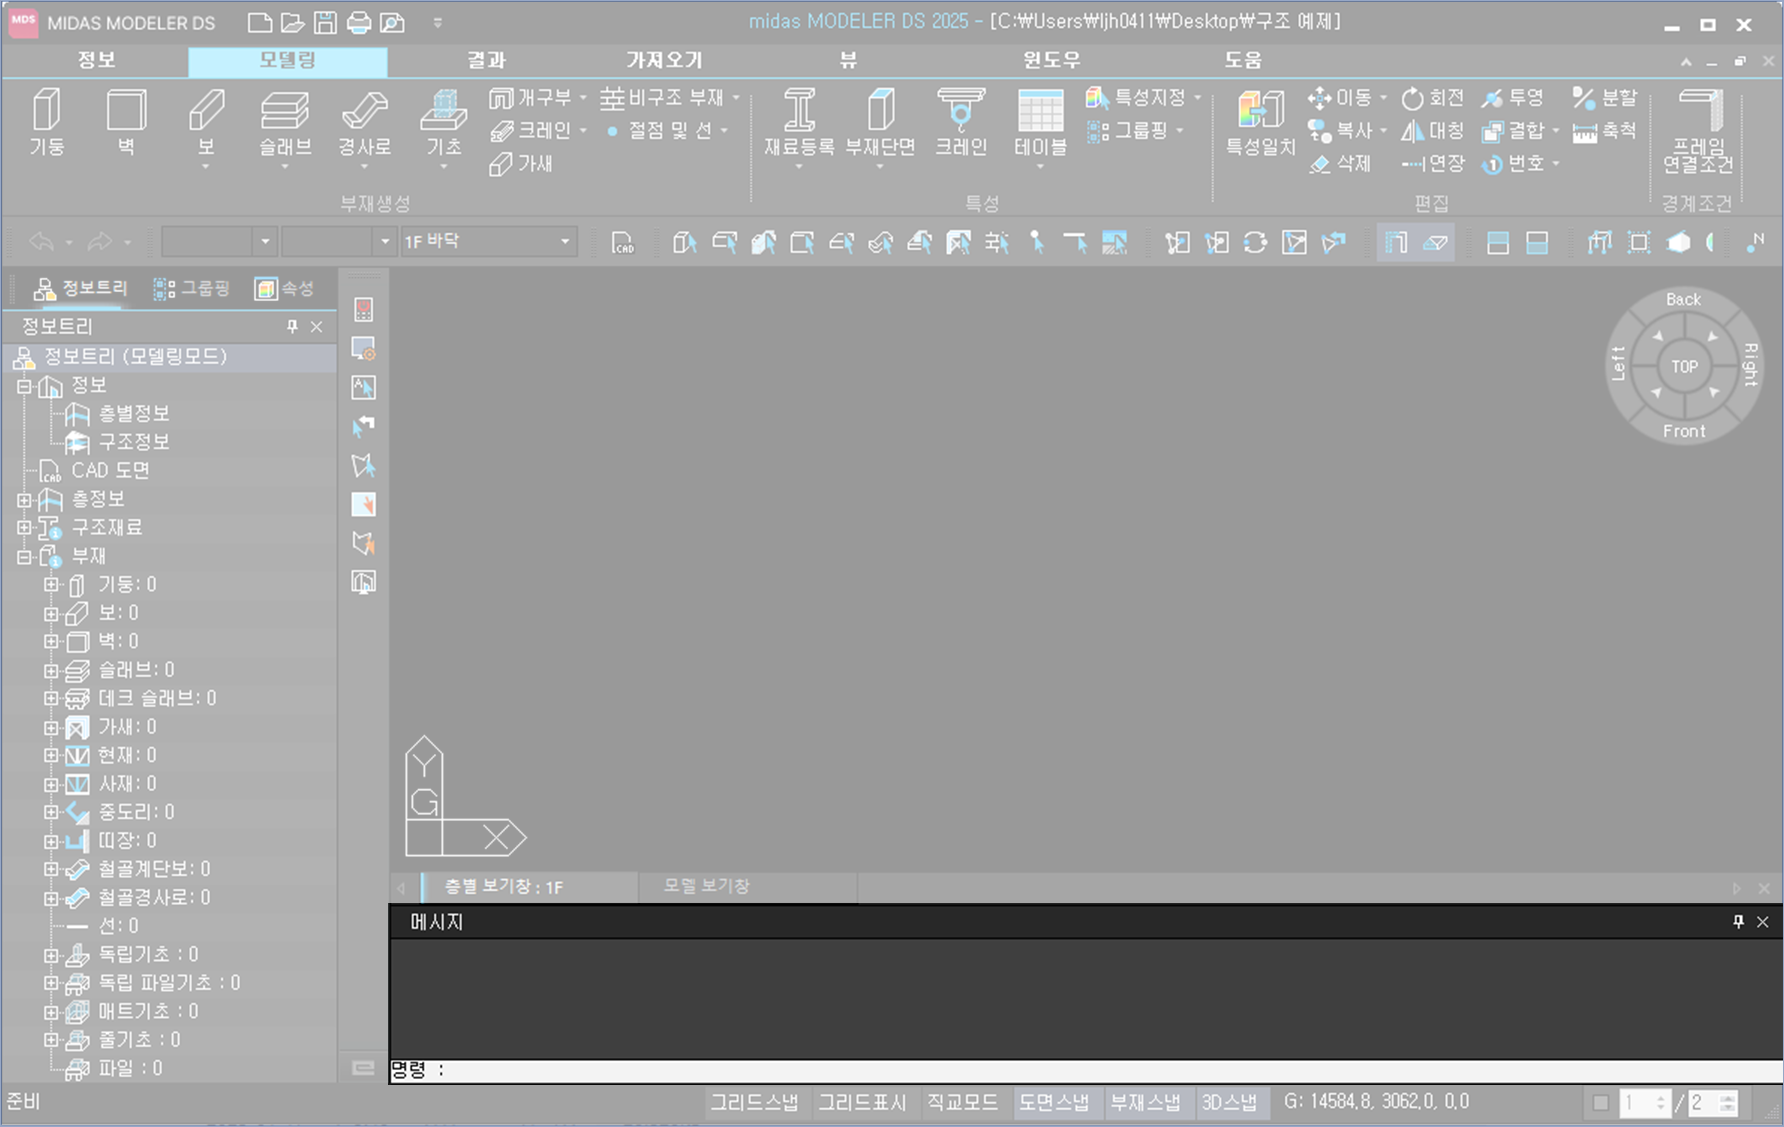The image size is (1784, 1127).
Task: Select 데크 슬래브: 0 tree item
Action: point(157,698)
